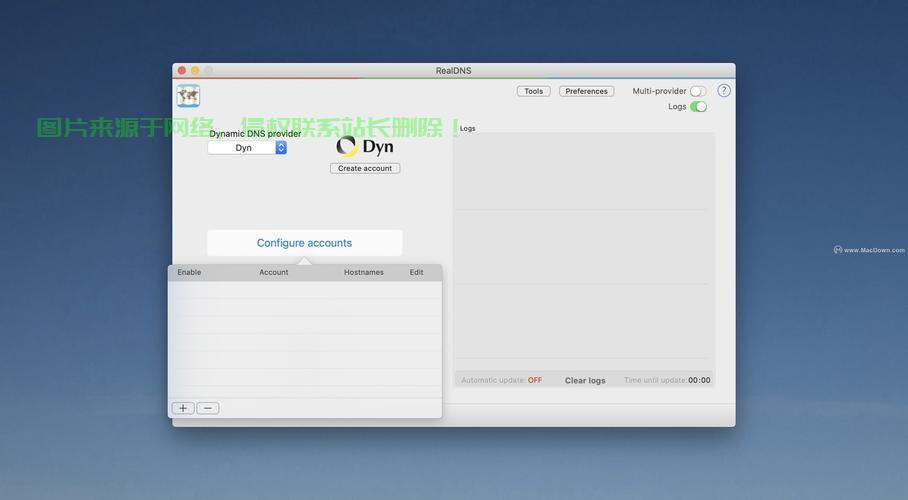
Task: Minimize the RealDNS window with the yellow button
Action: (x=195, y=70)
